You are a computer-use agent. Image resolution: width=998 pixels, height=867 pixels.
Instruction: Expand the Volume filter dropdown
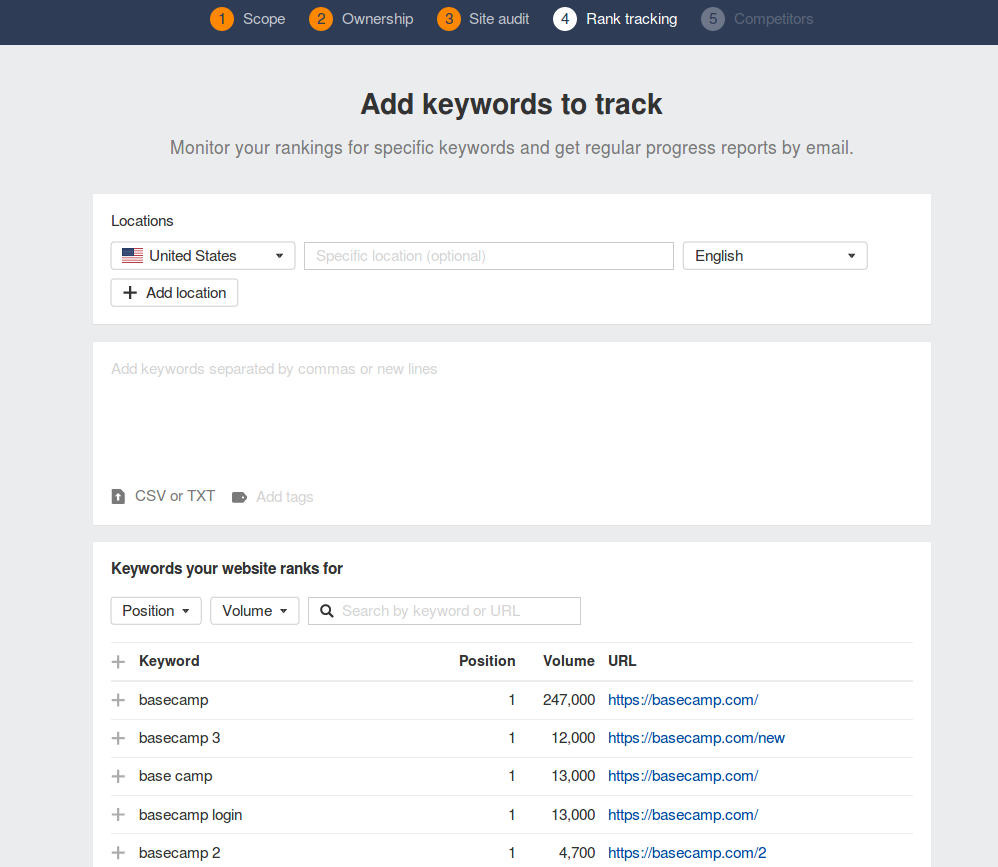255,611
